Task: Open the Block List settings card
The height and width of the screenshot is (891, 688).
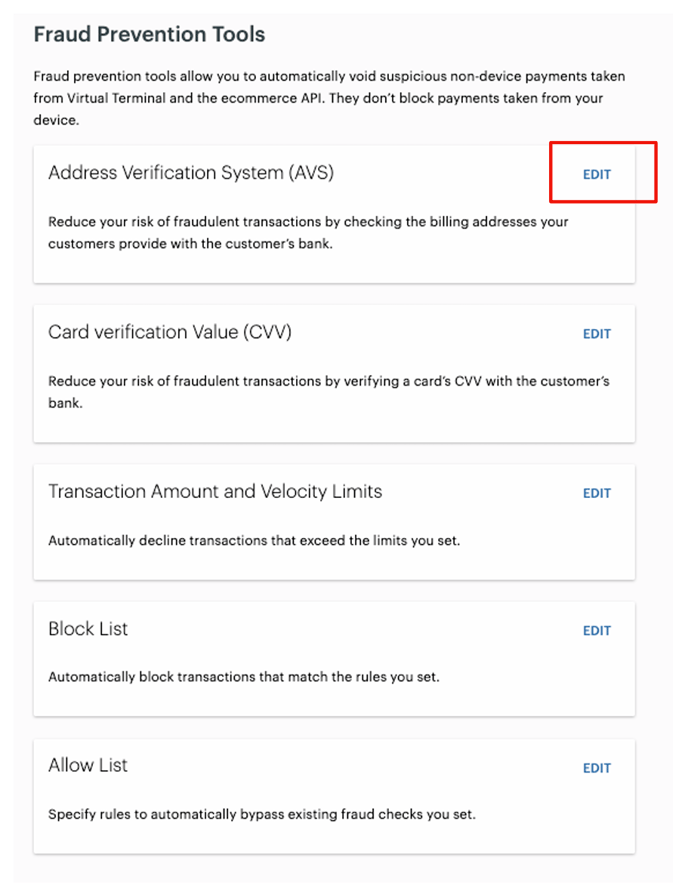Action: tap(335, 657)
